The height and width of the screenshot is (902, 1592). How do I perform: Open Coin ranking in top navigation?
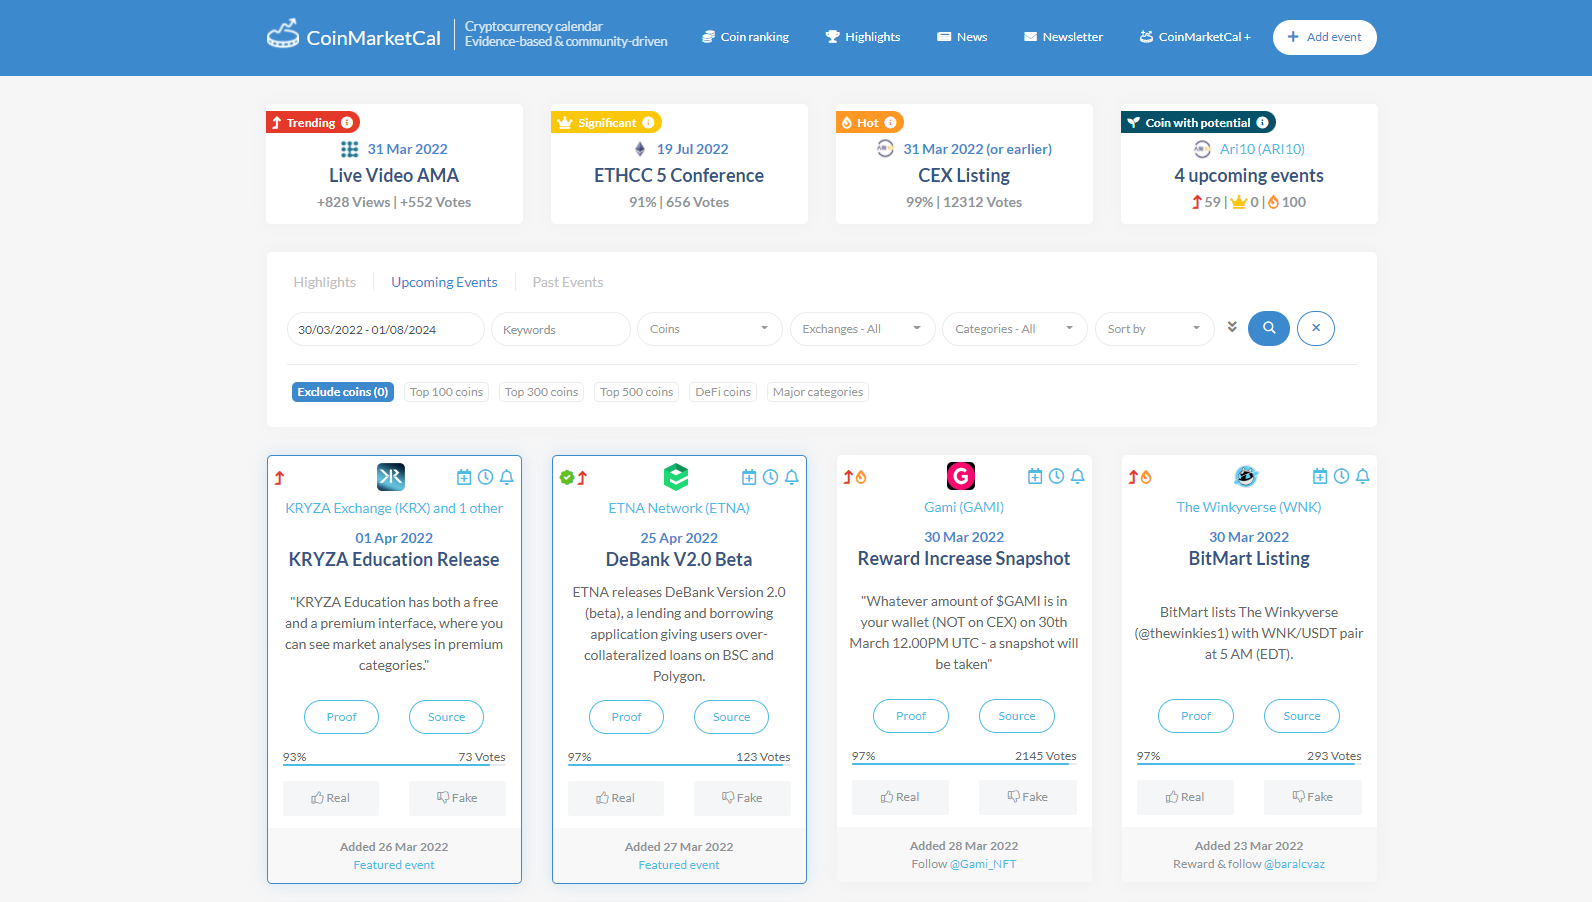tap(745, 37)
